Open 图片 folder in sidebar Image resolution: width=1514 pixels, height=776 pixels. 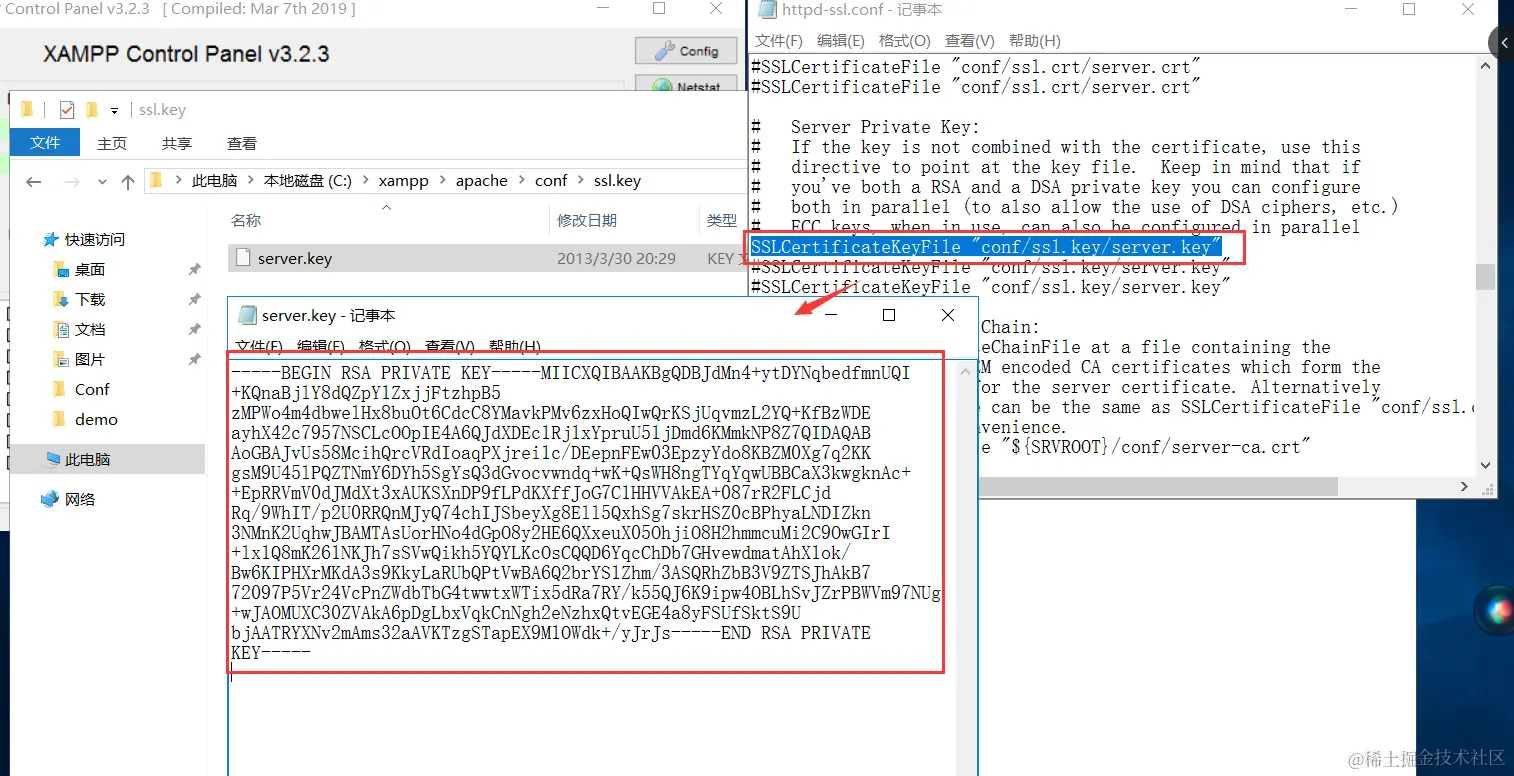[90, 360]
